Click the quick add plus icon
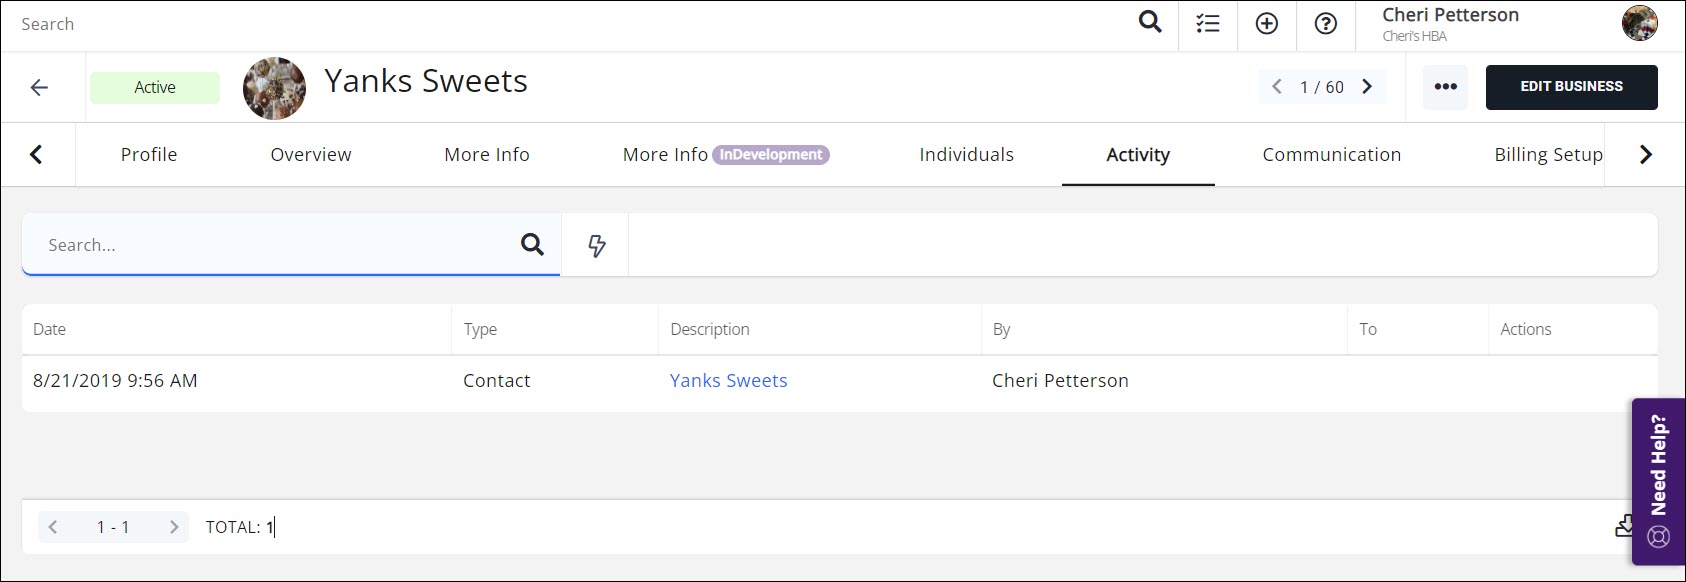Image resolution: width=1686 pixels, height=582 pixels. click(x=1267, y=24)
